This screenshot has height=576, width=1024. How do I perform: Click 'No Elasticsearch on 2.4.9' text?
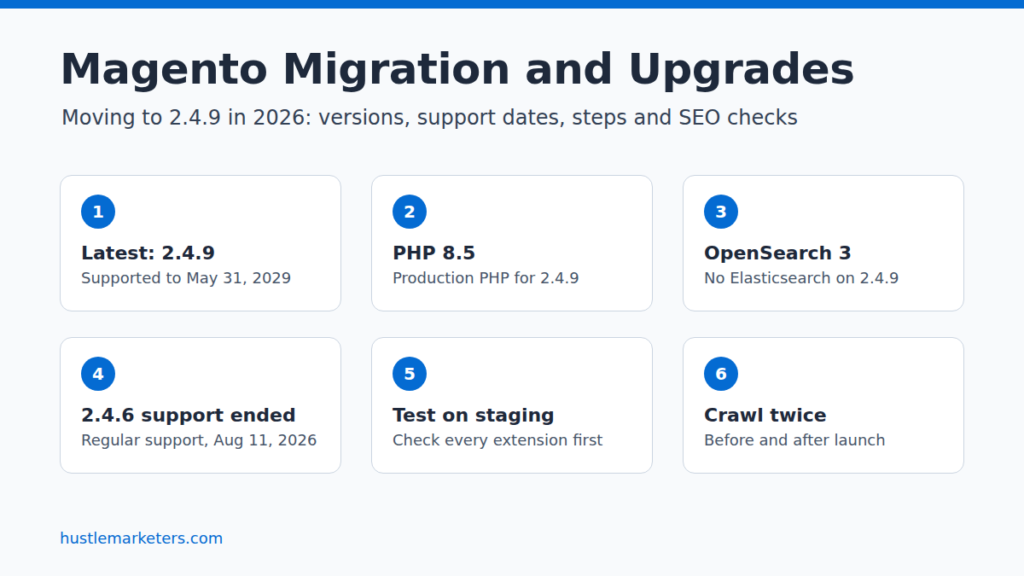(x=801, y=278)
